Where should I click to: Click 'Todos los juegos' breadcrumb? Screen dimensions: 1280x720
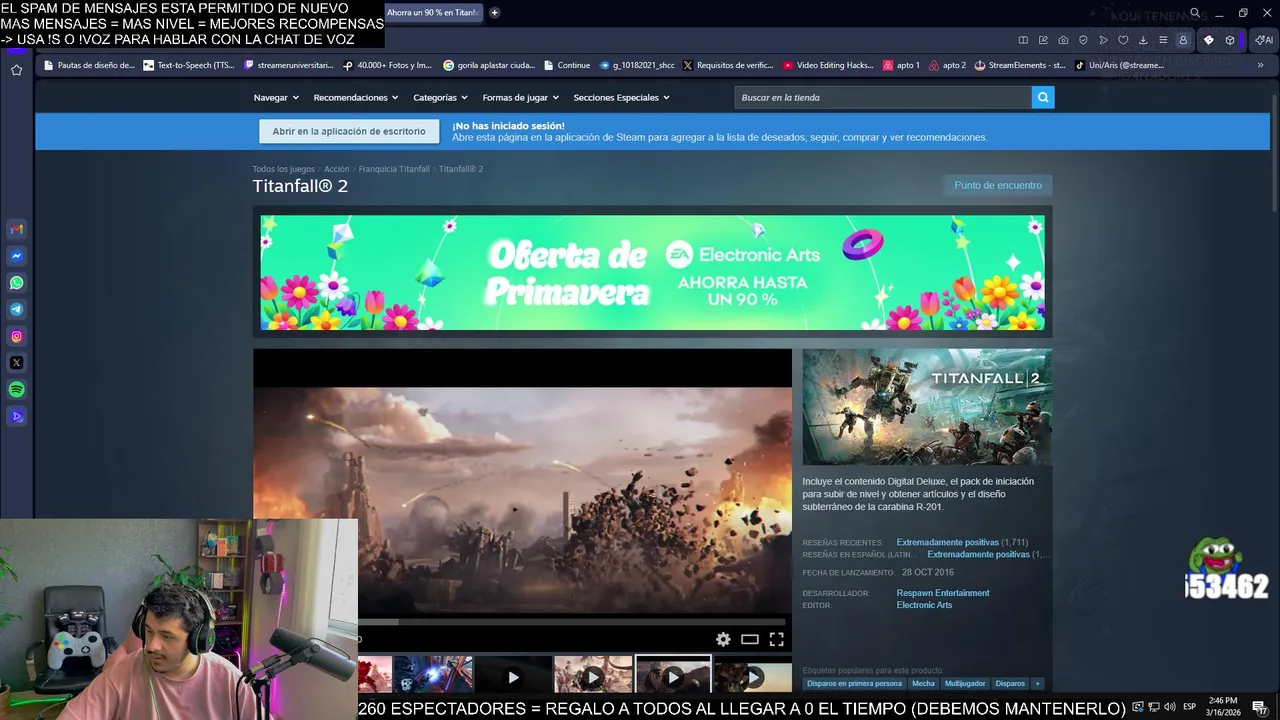pos(283,169)
